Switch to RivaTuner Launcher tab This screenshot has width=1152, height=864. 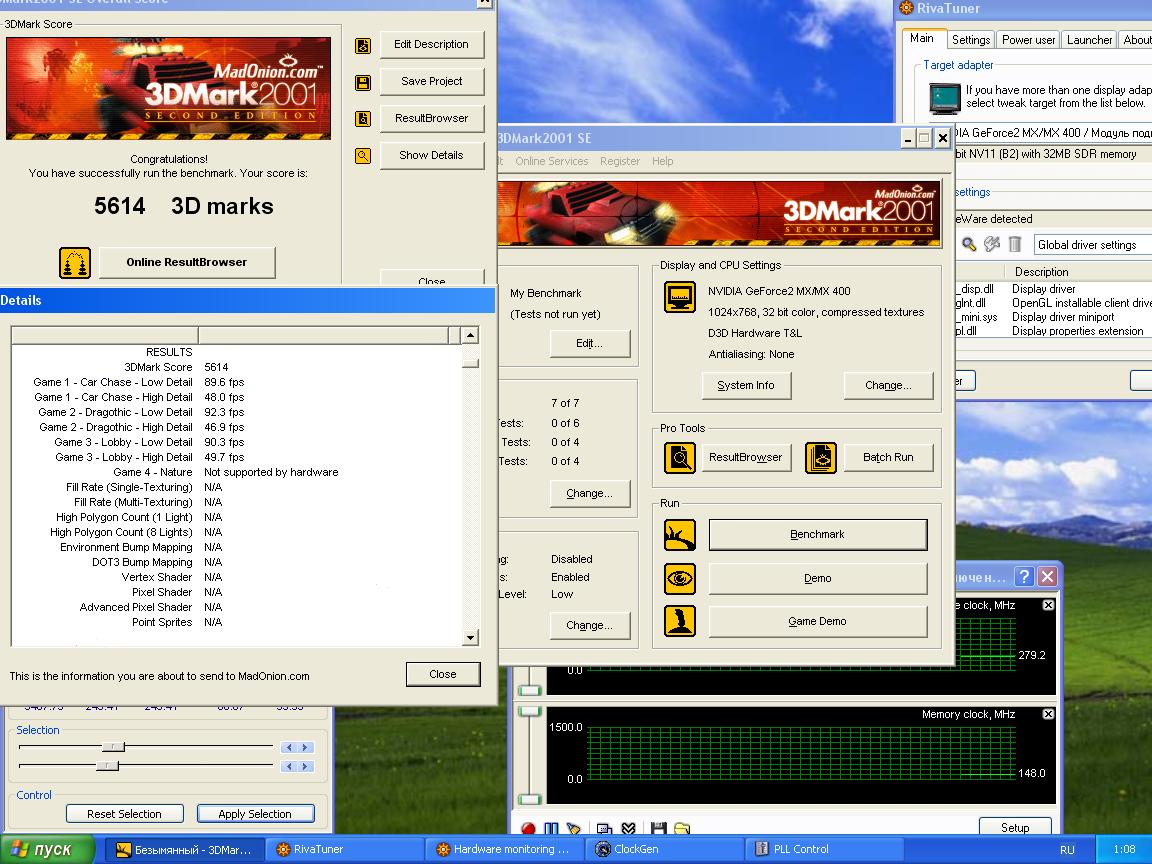1089,40
